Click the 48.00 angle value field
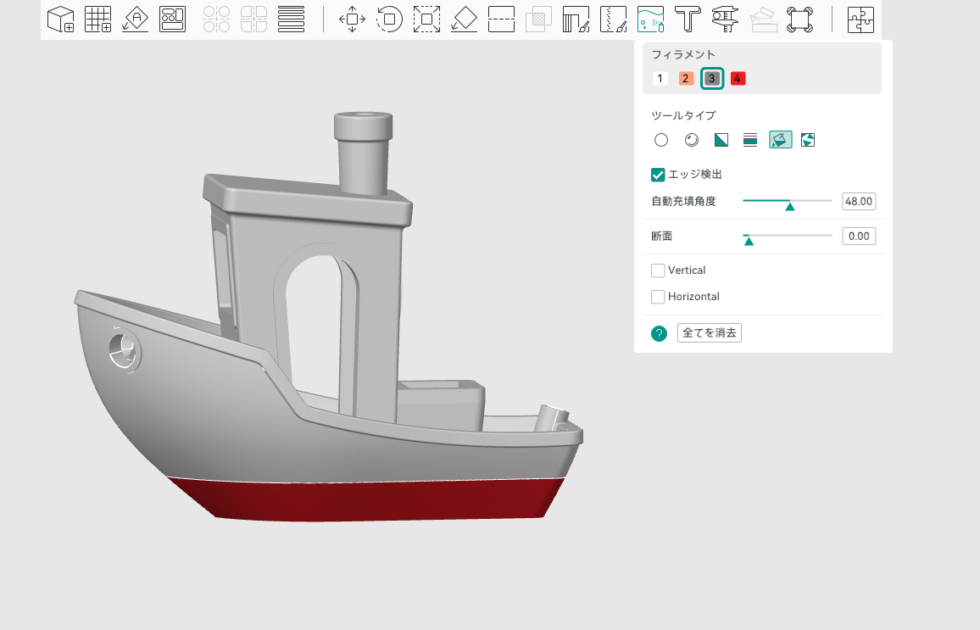 point(859,201)
